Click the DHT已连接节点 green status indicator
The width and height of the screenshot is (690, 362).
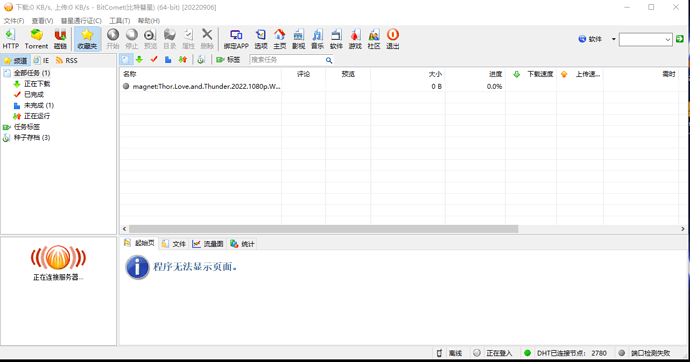527,353
